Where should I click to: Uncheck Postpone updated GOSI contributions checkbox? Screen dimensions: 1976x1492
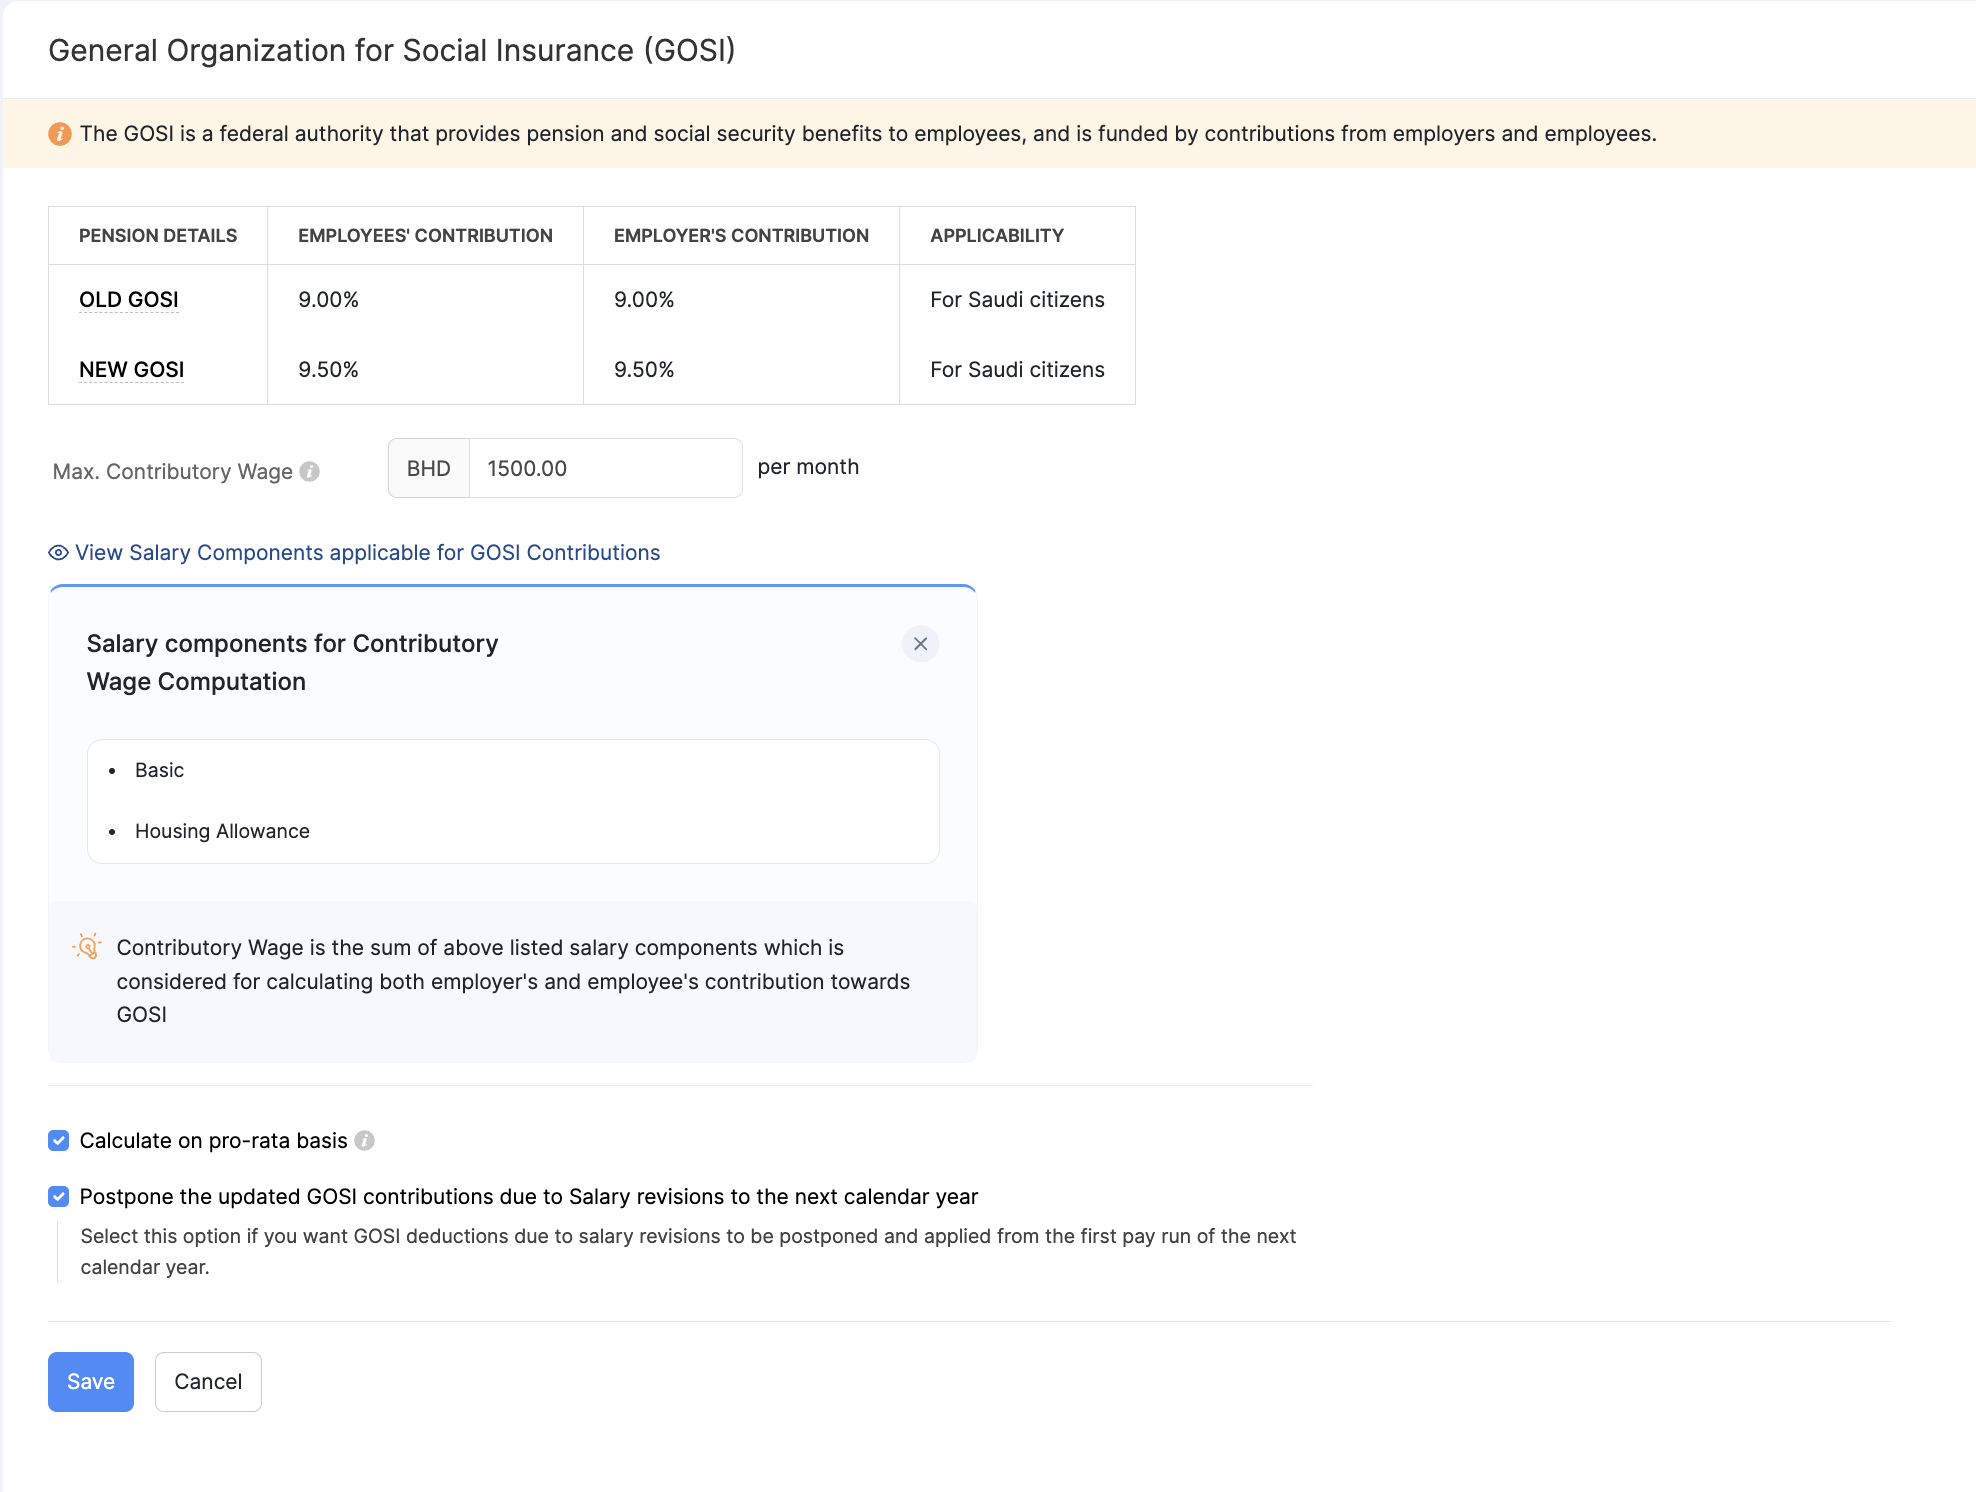tap(59, 1197)
